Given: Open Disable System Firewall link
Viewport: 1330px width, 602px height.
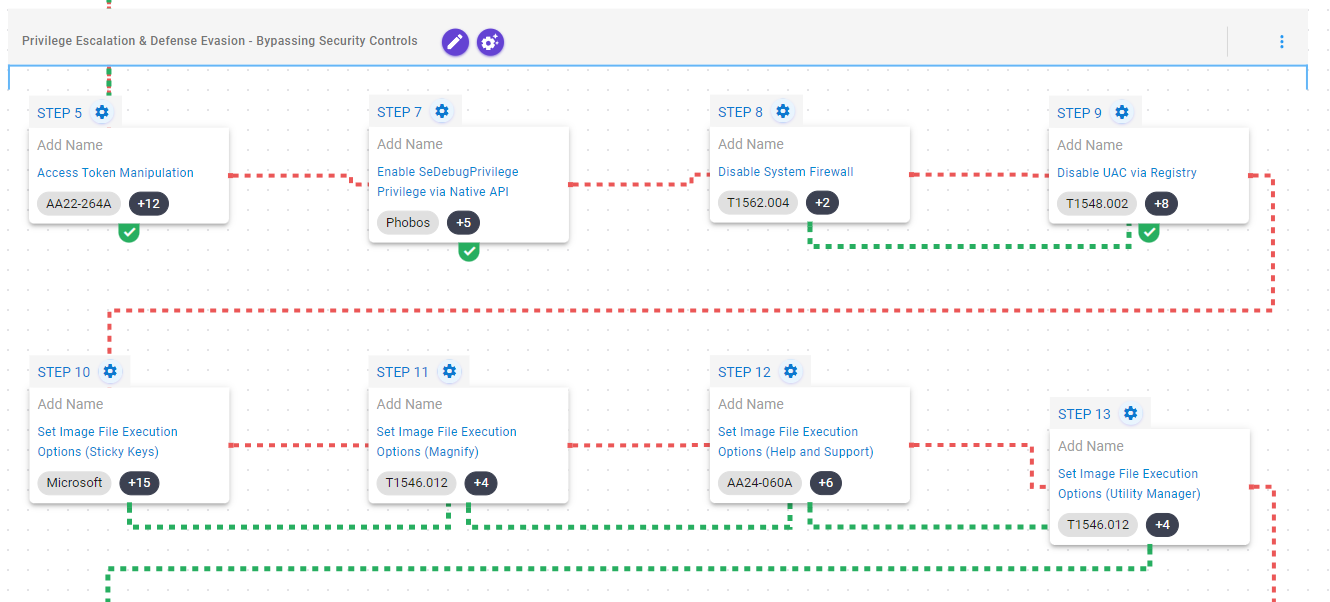Looking at the screenshot, I should click(785, 172).
